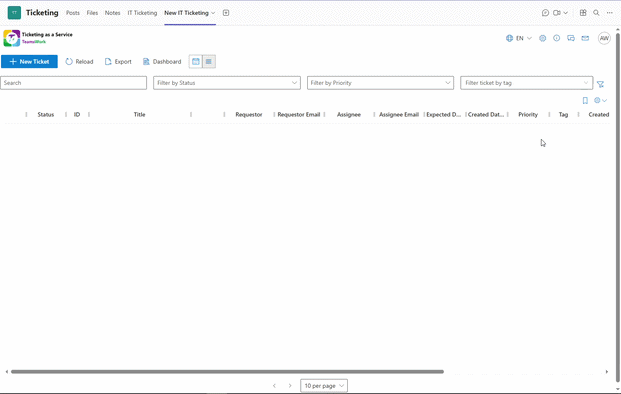The height and width of the screenshot is (394, 621).
Task: Click the info circle icon
Action: (556, 38)
